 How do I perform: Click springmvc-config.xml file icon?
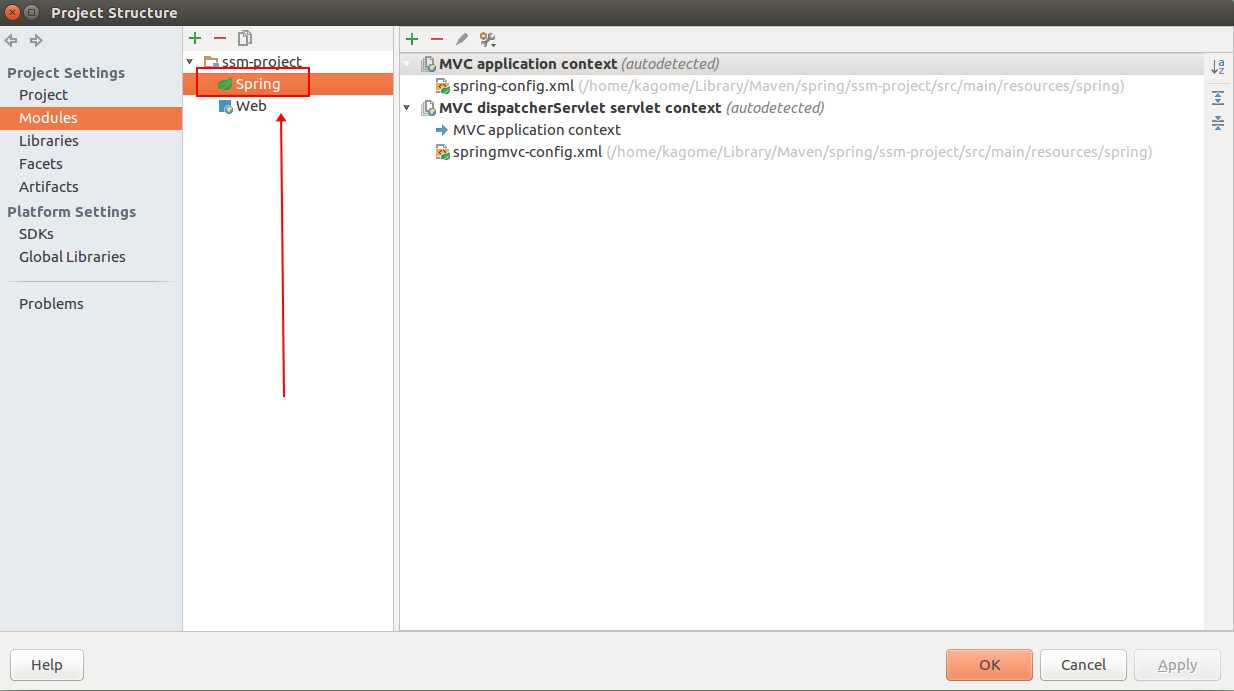pos(443,152)
